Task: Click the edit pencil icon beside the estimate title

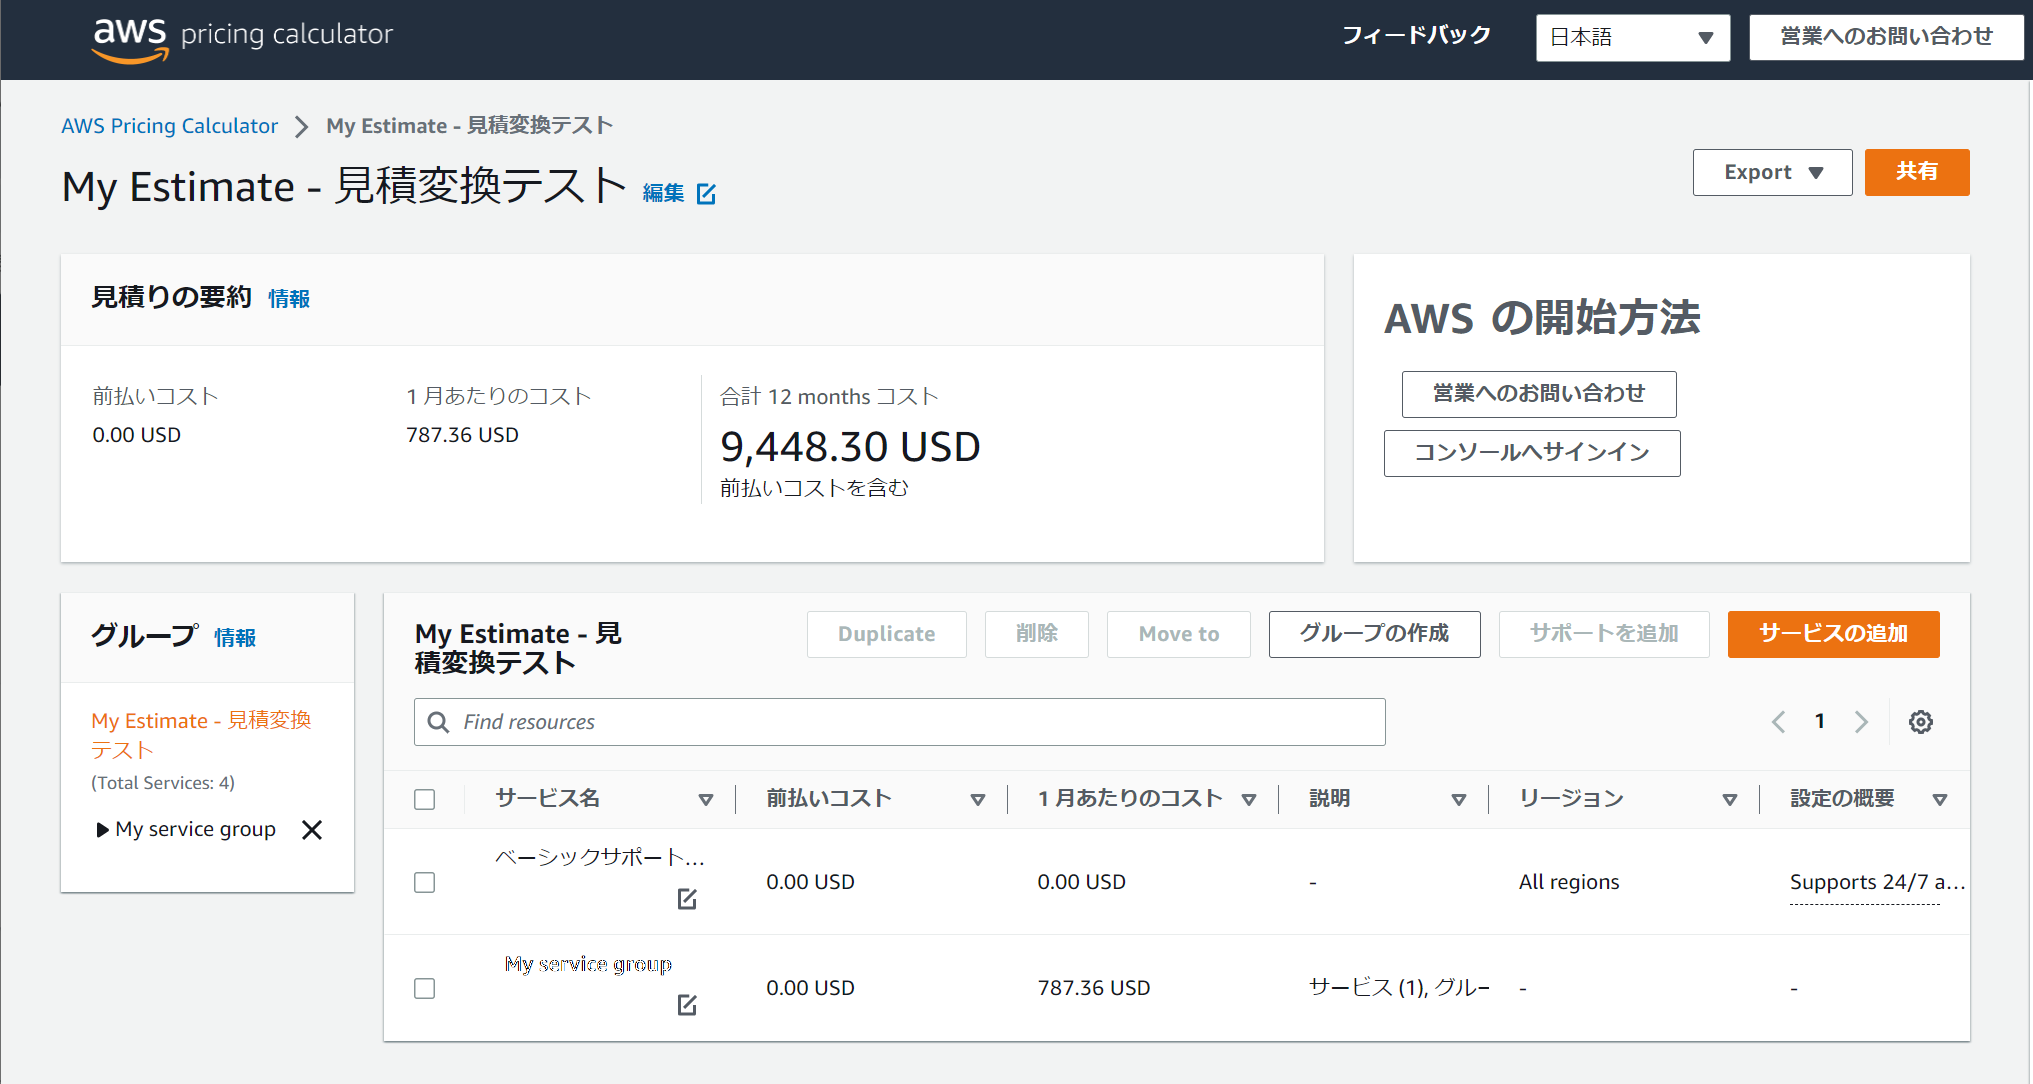Action: [706, 194]
